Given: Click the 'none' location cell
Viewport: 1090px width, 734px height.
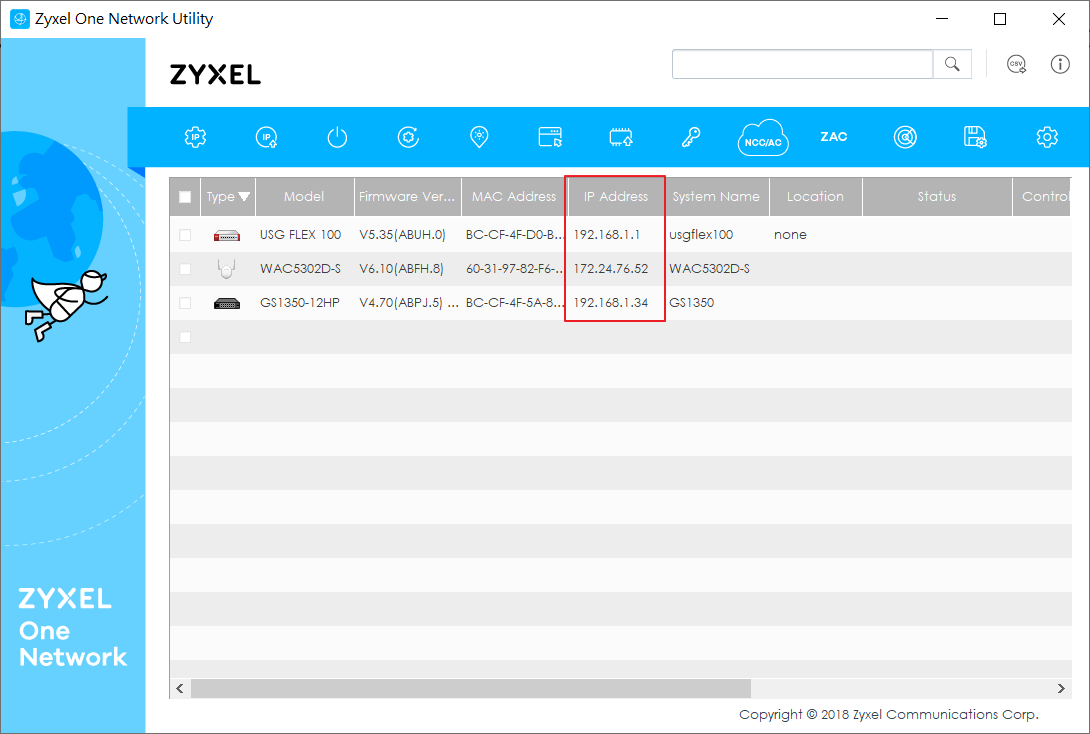Looking at the screenshot, I should click(x=790, y=235).
